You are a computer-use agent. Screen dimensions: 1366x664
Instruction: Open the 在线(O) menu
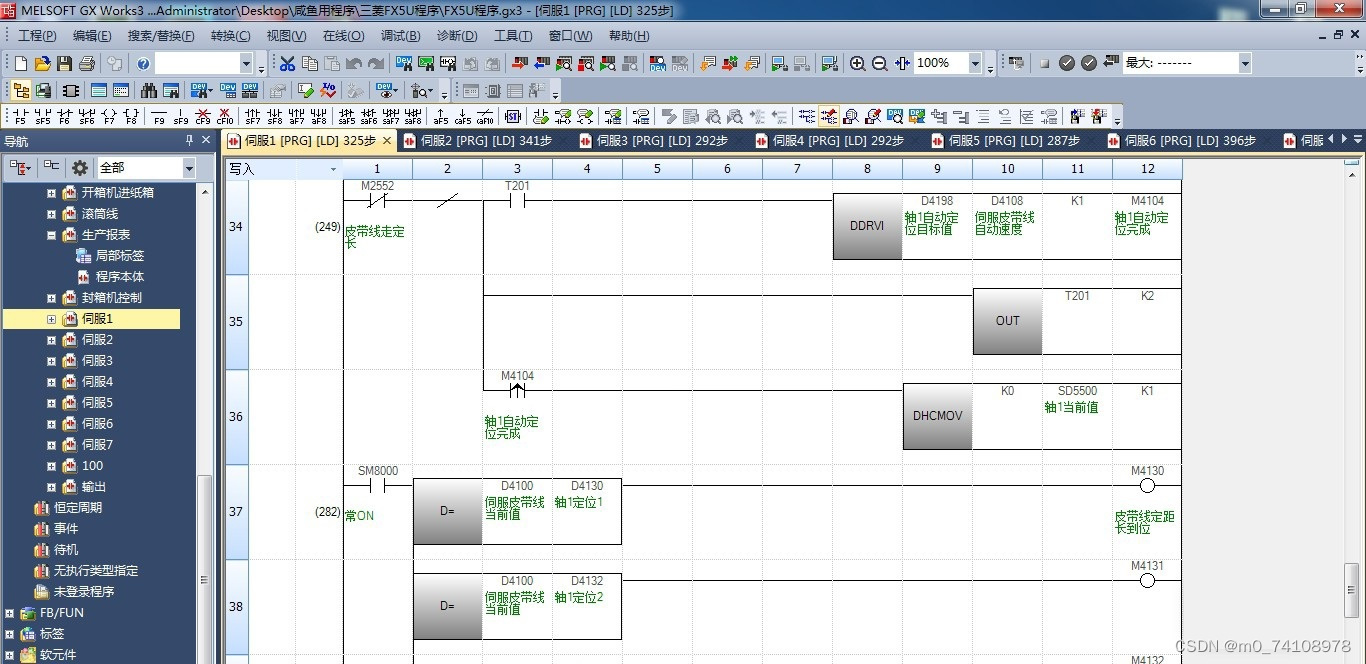[343, 36]
